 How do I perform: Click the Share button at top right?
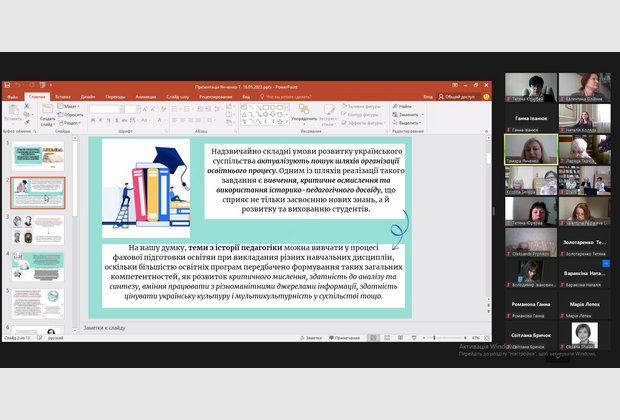coord(458,97)
